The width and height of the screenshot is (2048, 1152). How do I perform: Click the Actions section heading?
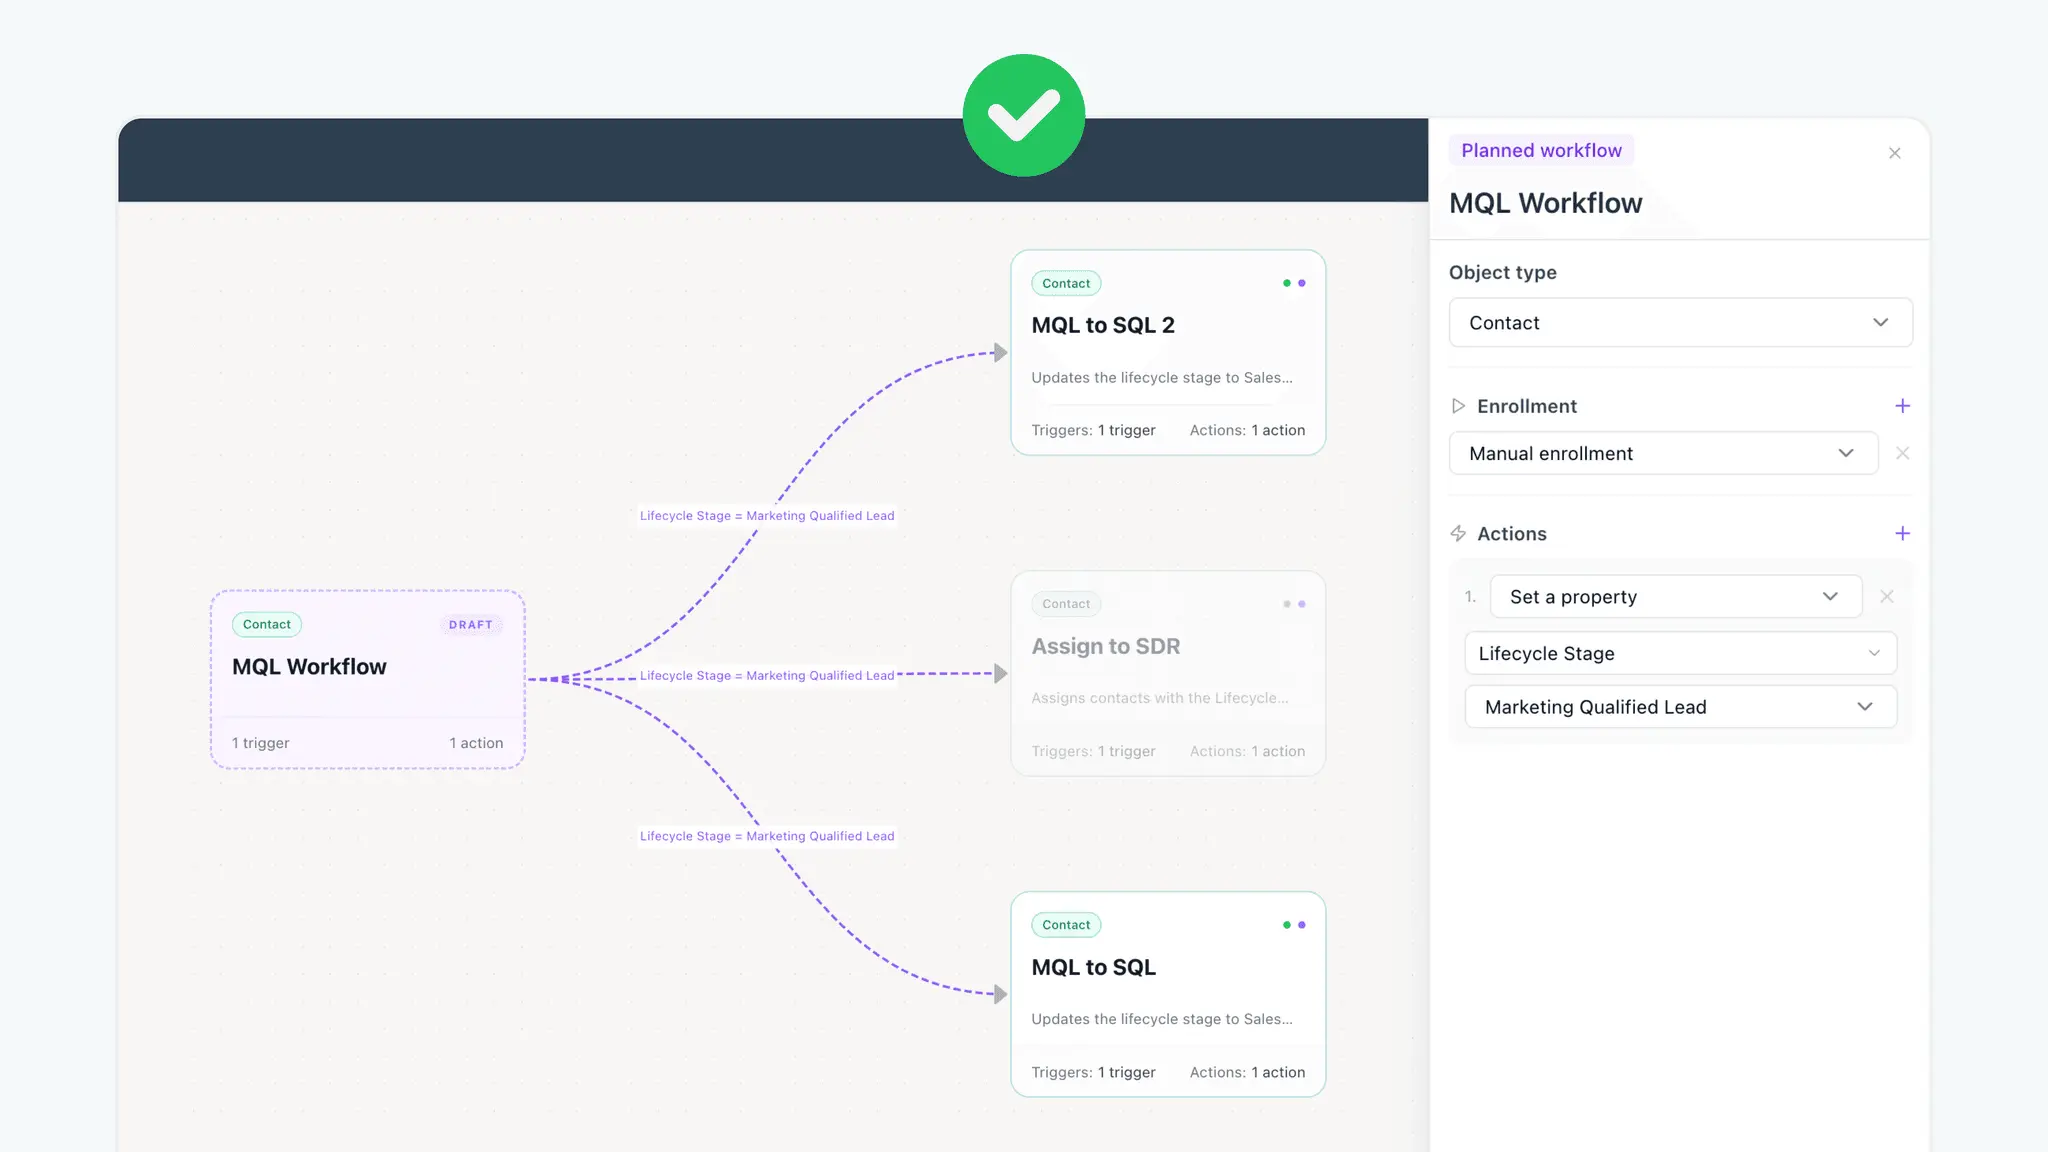(x=1511, y=534)
